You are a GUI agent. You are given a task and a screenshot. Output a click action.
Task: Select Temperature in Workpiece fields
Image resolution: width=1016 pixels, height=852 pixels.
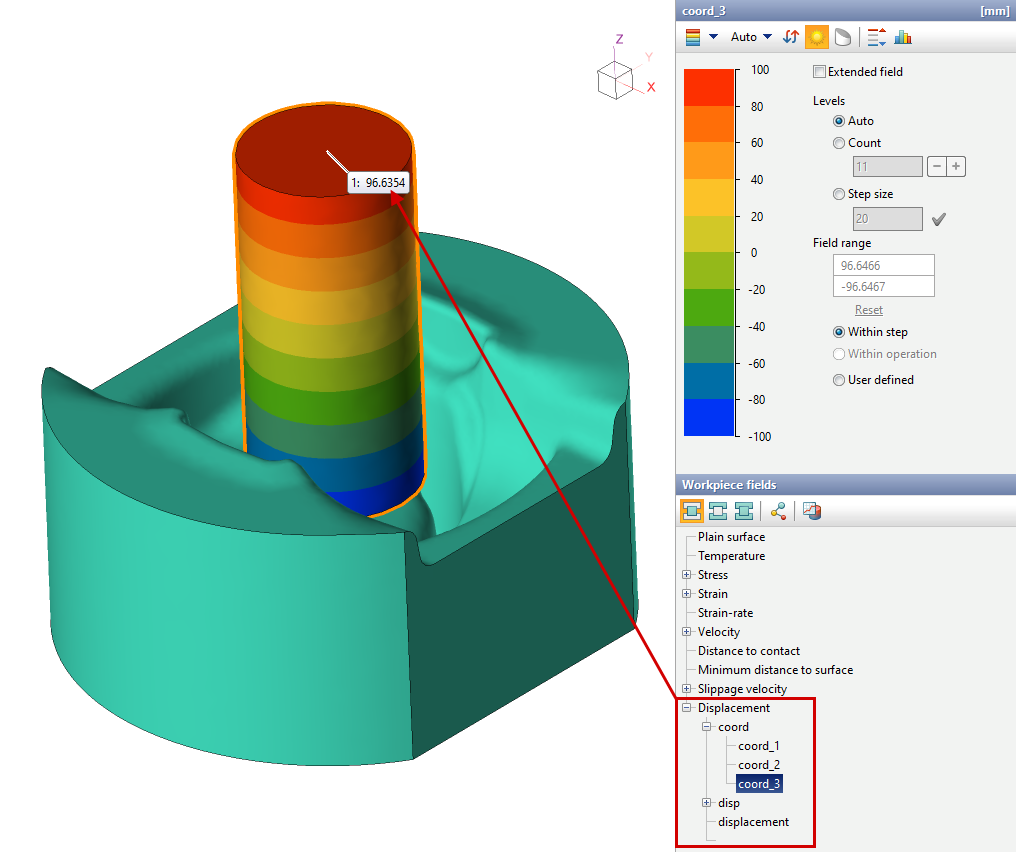click(x=731, y=556)
